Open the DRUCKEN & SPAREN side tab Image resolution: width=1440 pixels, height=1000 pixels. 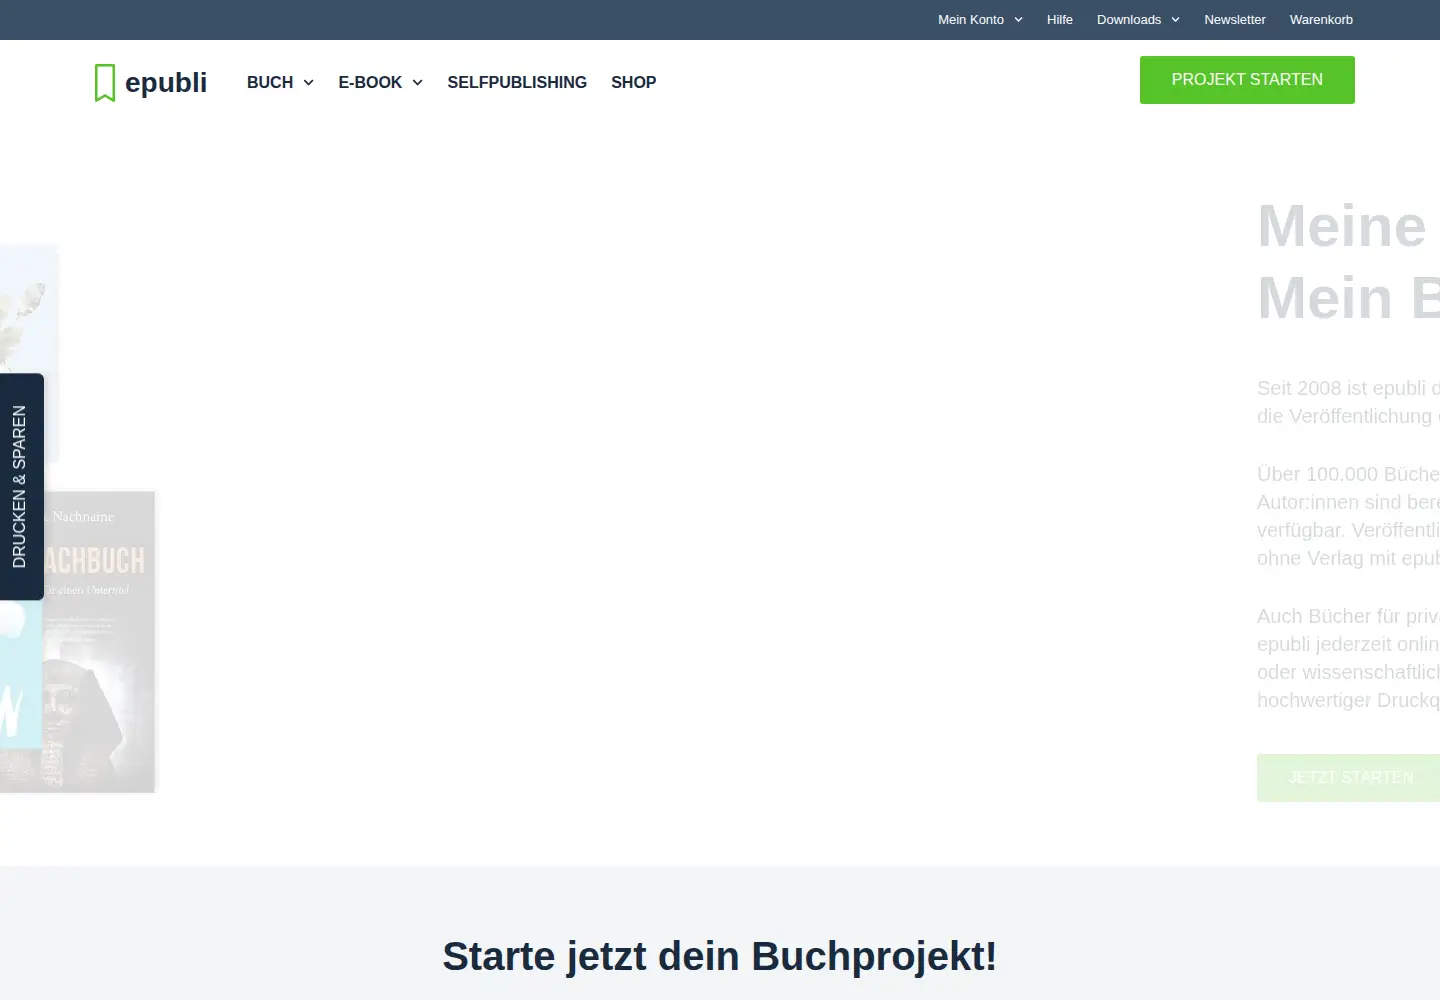[21, 487]
